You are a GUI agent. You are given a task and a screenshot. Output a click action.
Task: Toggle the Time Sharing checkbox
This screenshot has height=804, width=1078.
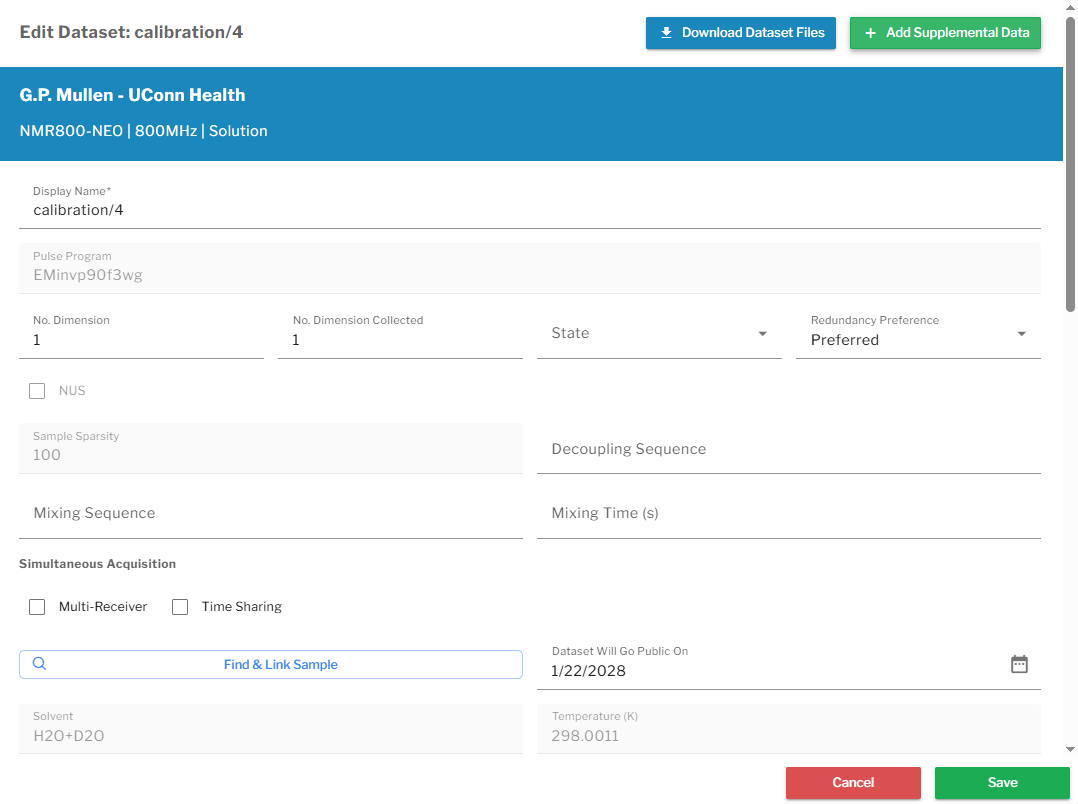click(180, 607)
